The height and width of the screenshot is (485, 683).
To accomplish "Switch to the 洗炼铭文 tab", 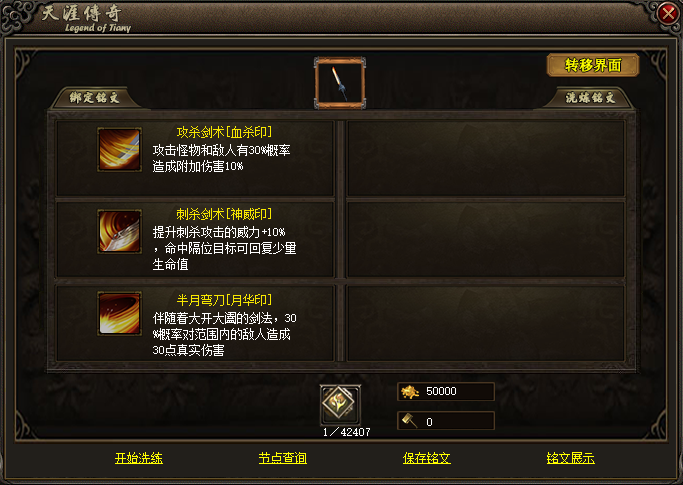I will (590, 98).
